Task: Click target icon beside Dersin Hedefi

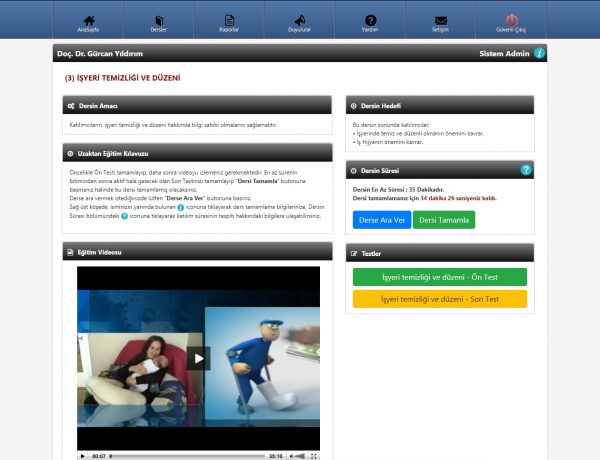Action: coord(354,106)
